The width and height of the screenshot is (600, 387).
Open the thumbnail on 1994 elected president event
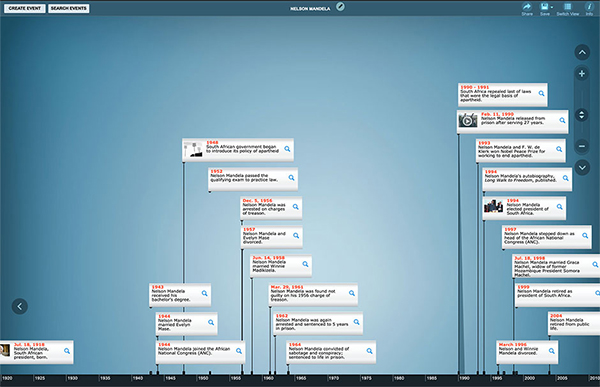tap(493, 206)
